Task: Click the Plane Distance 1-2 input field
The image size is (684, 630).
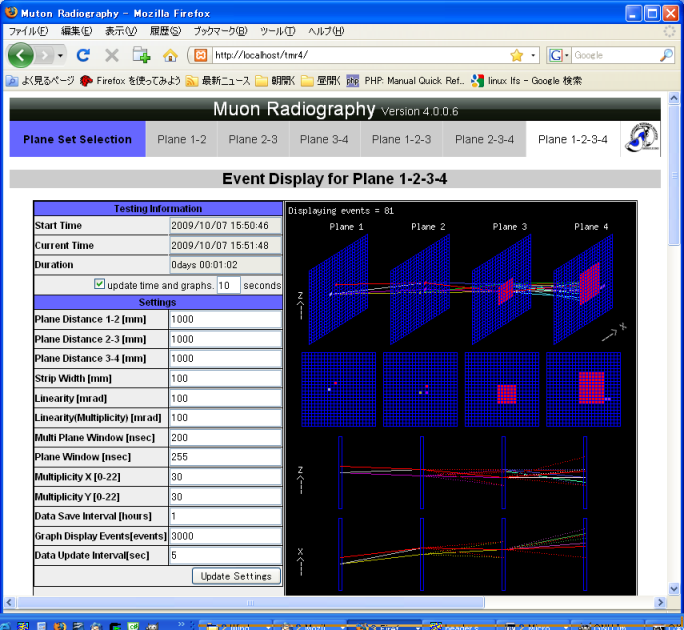Action: coord(225,319)
